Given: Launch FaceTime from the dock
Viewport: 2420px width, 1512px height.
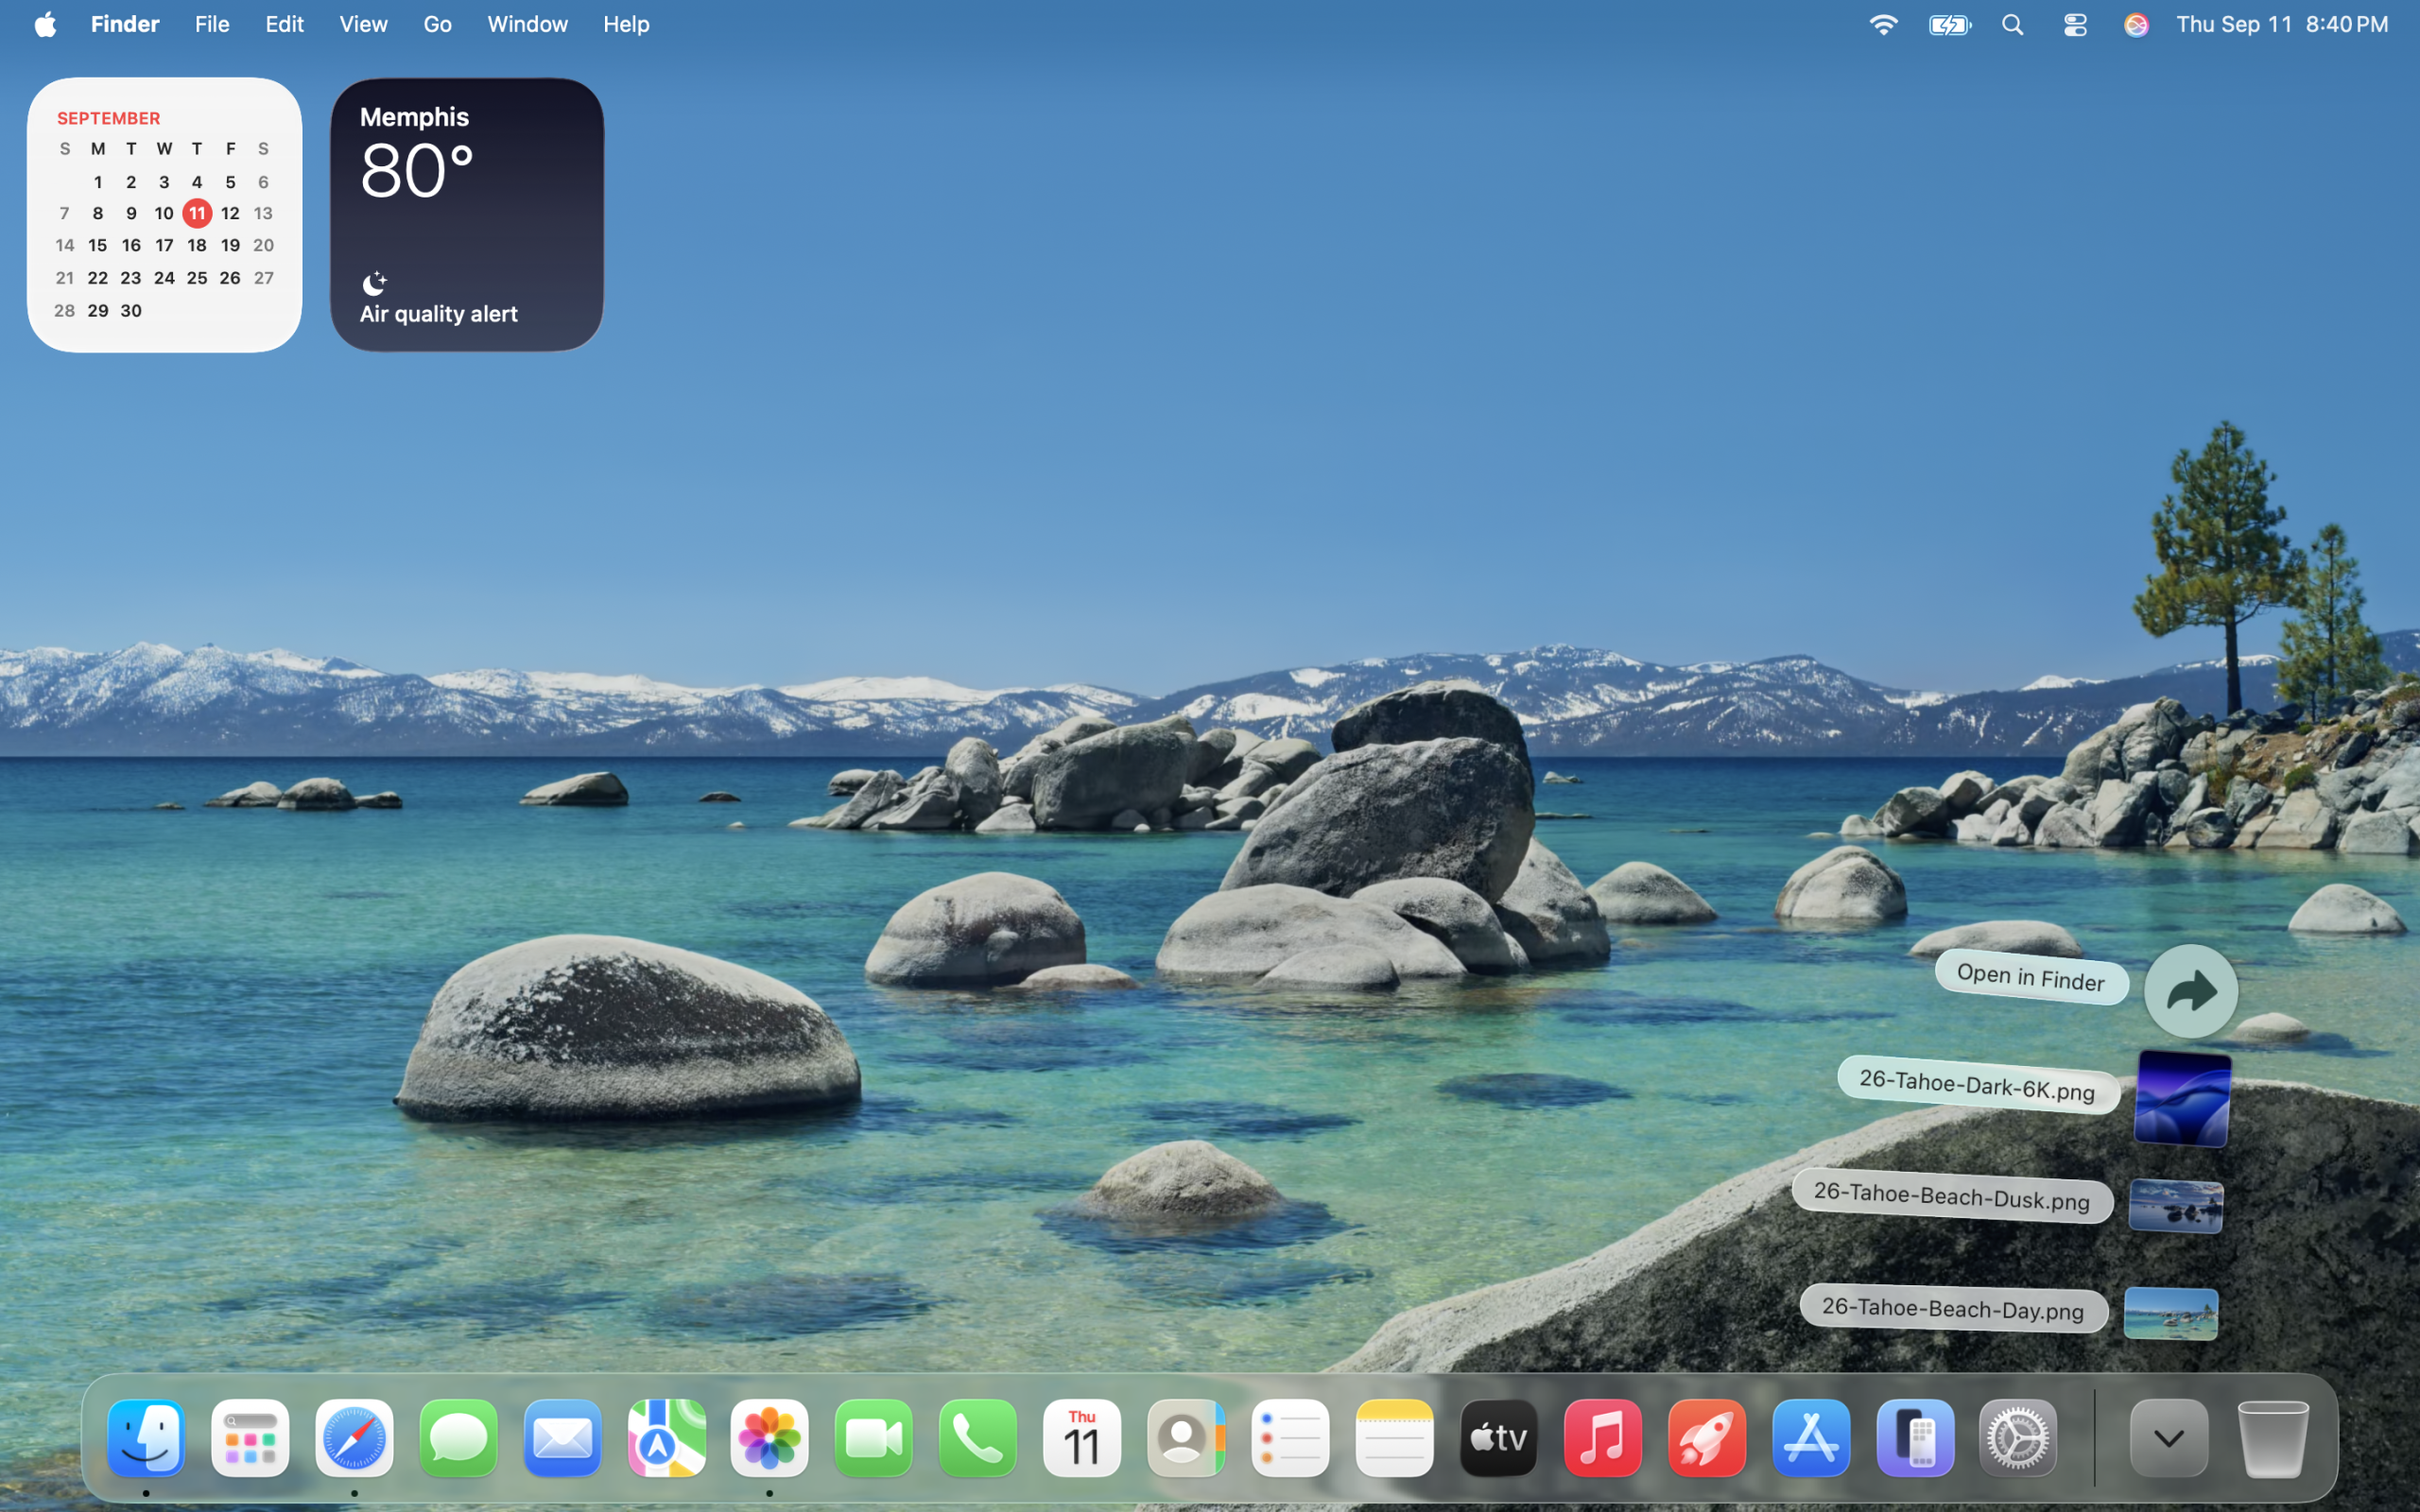Looking at the screenshot, I should [x=873, y=1438].
